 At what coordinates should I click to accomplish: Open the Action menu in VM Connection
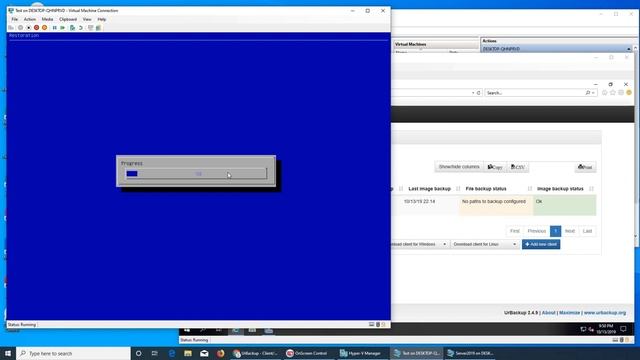tap(30, 19)
